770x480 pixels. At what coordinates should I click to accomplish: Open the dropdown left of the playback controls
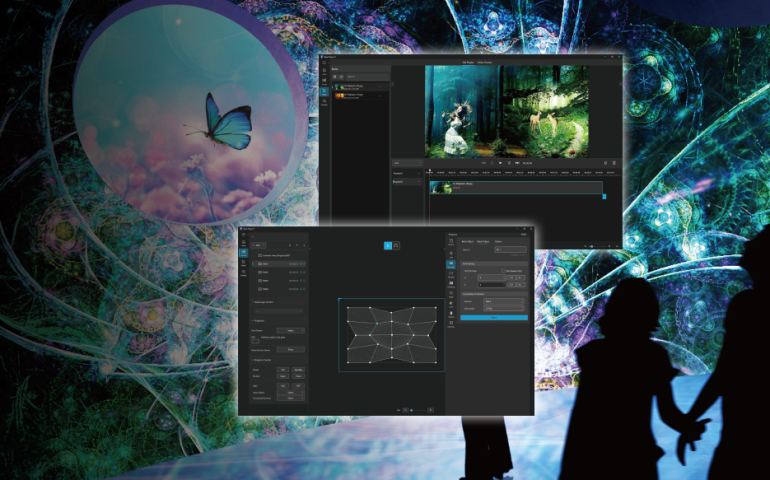408,163
